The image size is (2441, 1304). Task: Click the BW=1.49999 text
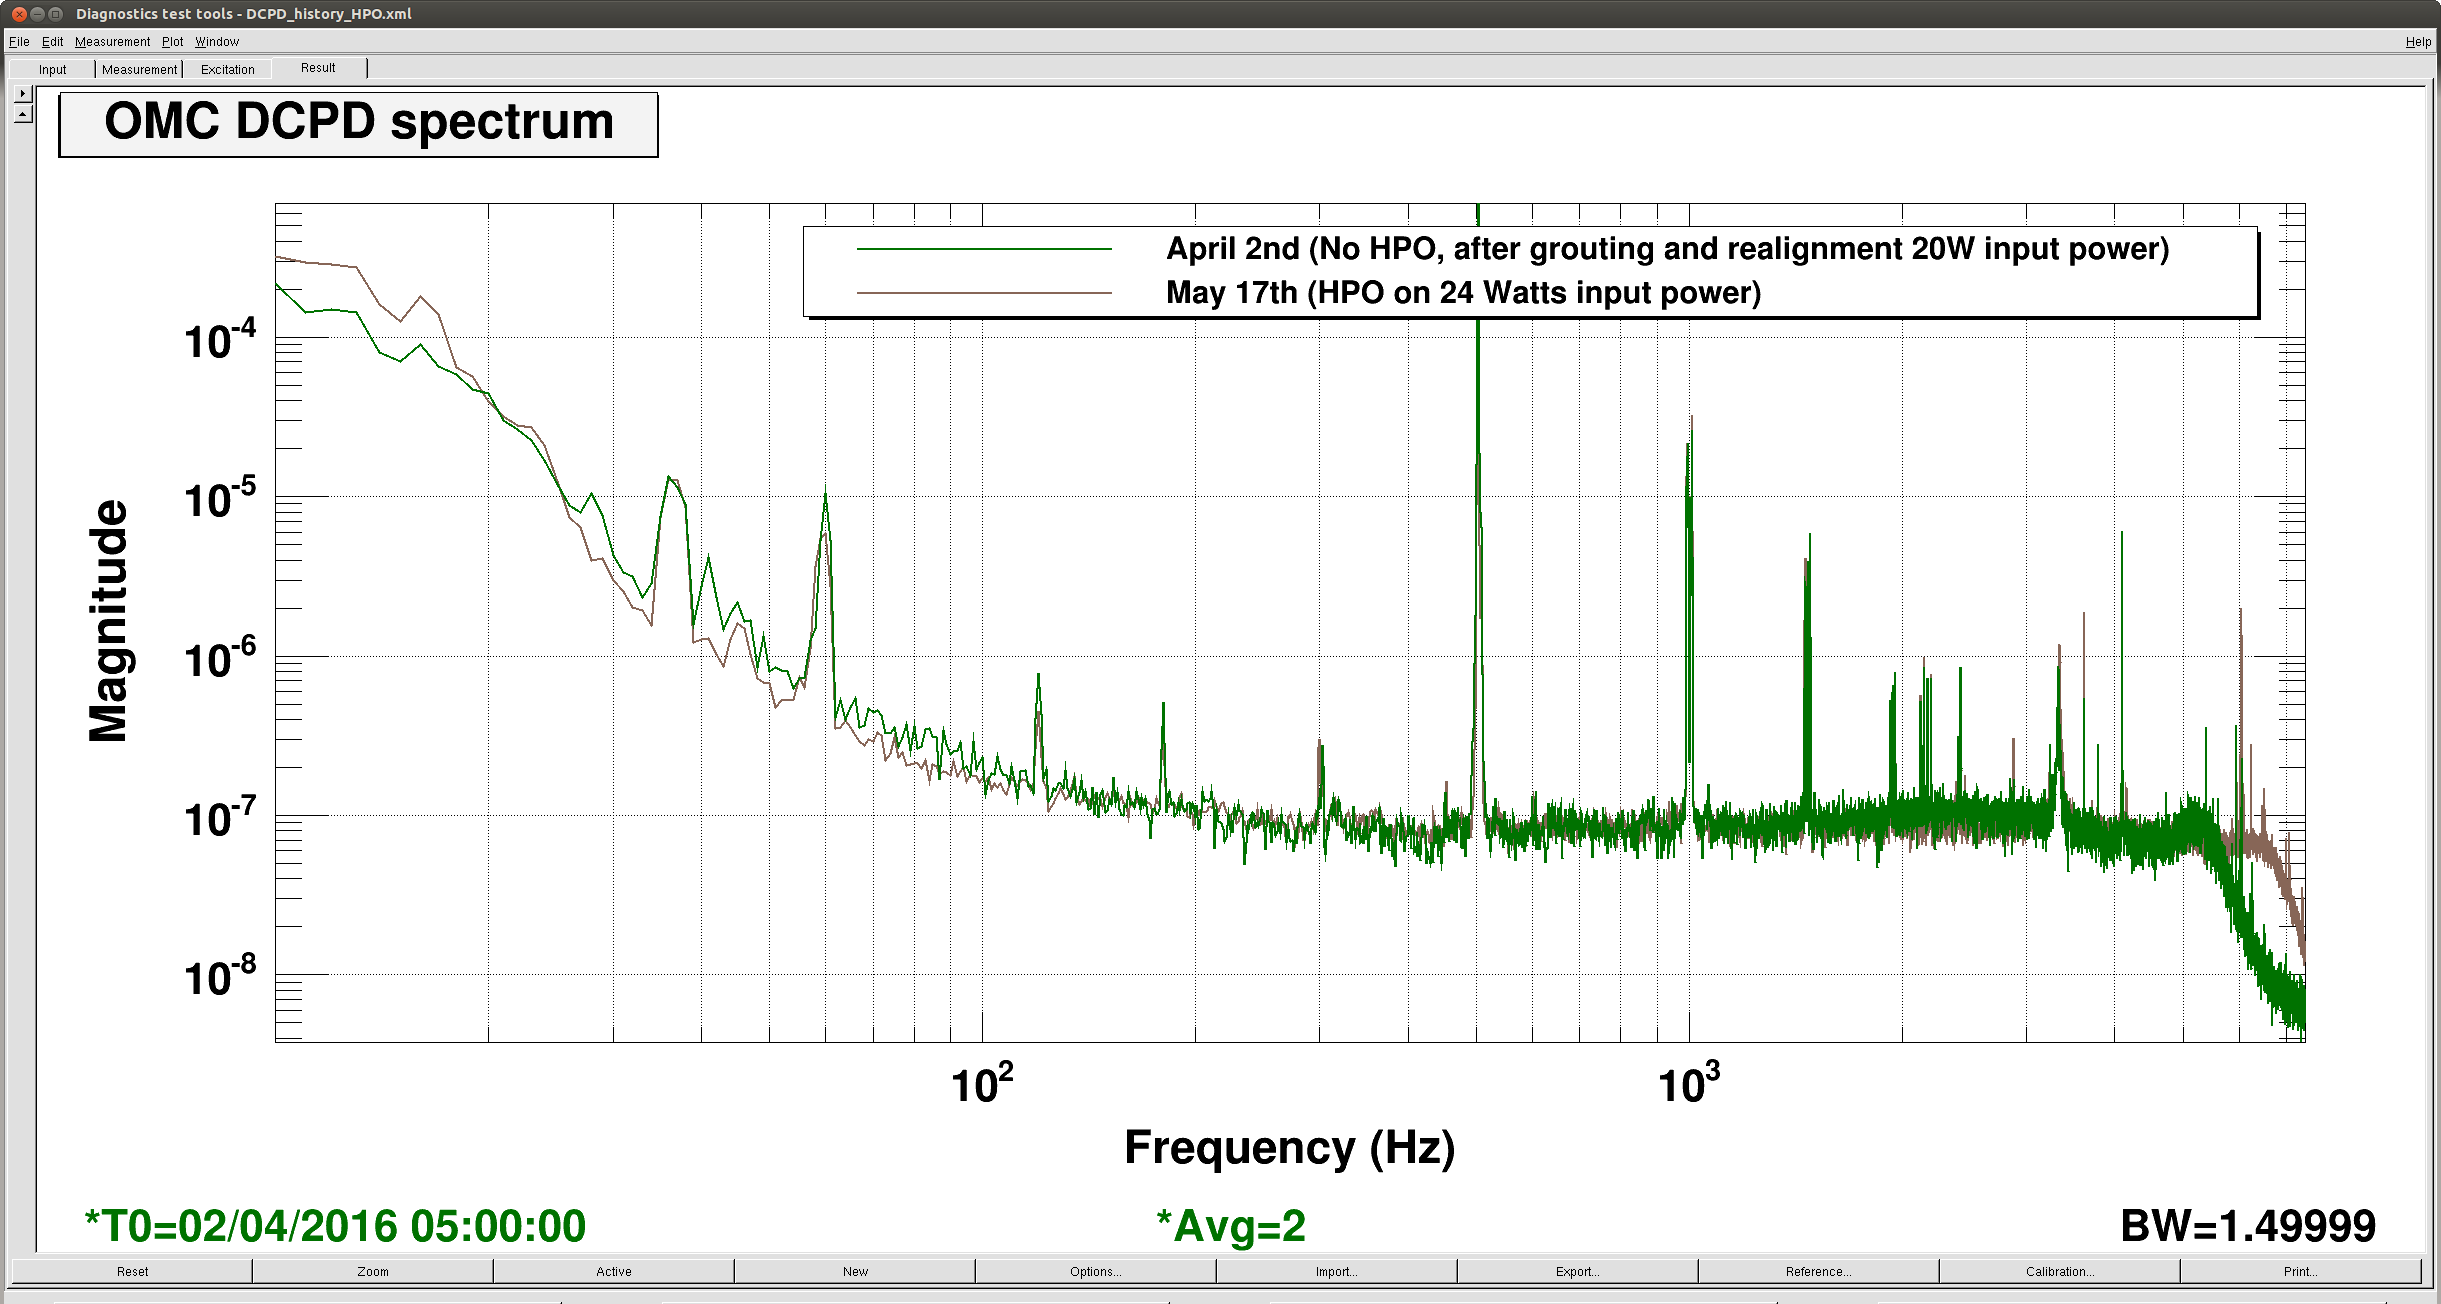(2248, 1226)
